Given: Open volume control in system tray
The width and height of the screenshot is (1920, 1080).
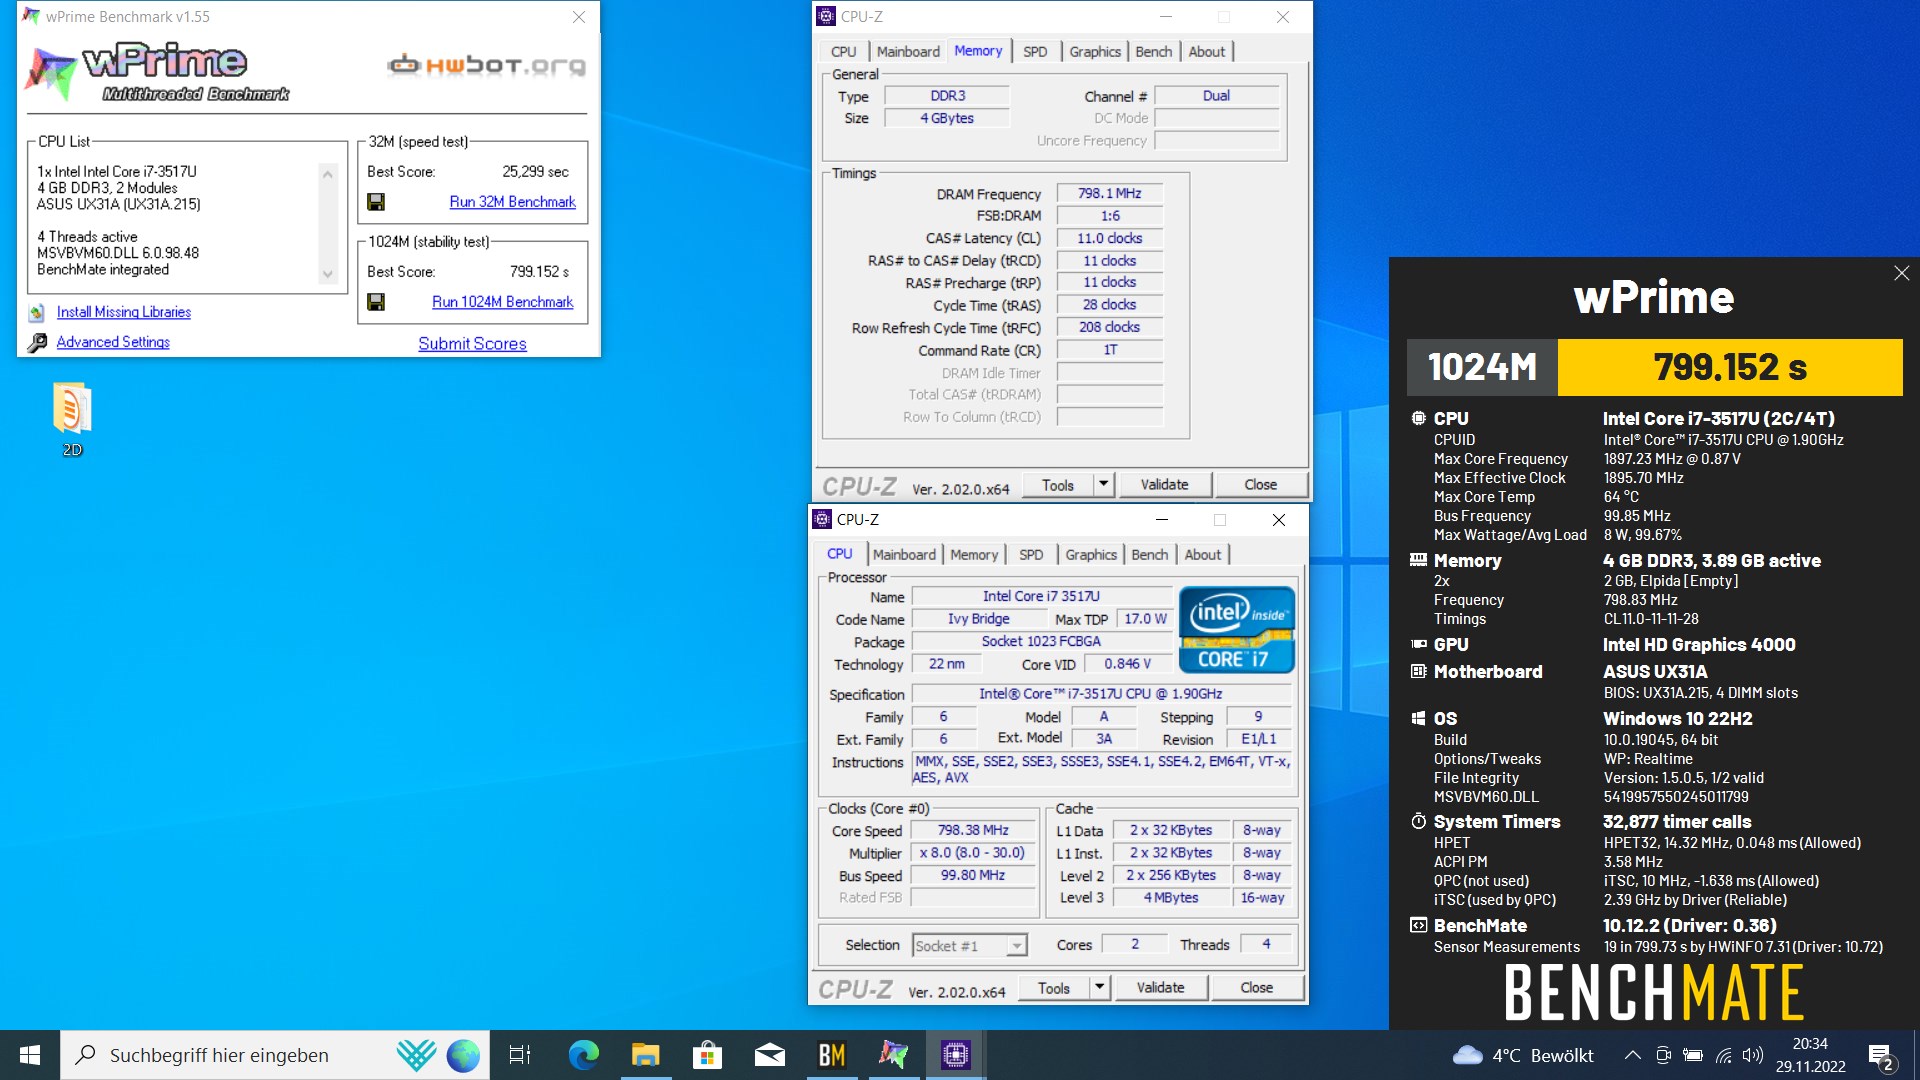Looking at the screenshot, I should tap(1752, 1055).
